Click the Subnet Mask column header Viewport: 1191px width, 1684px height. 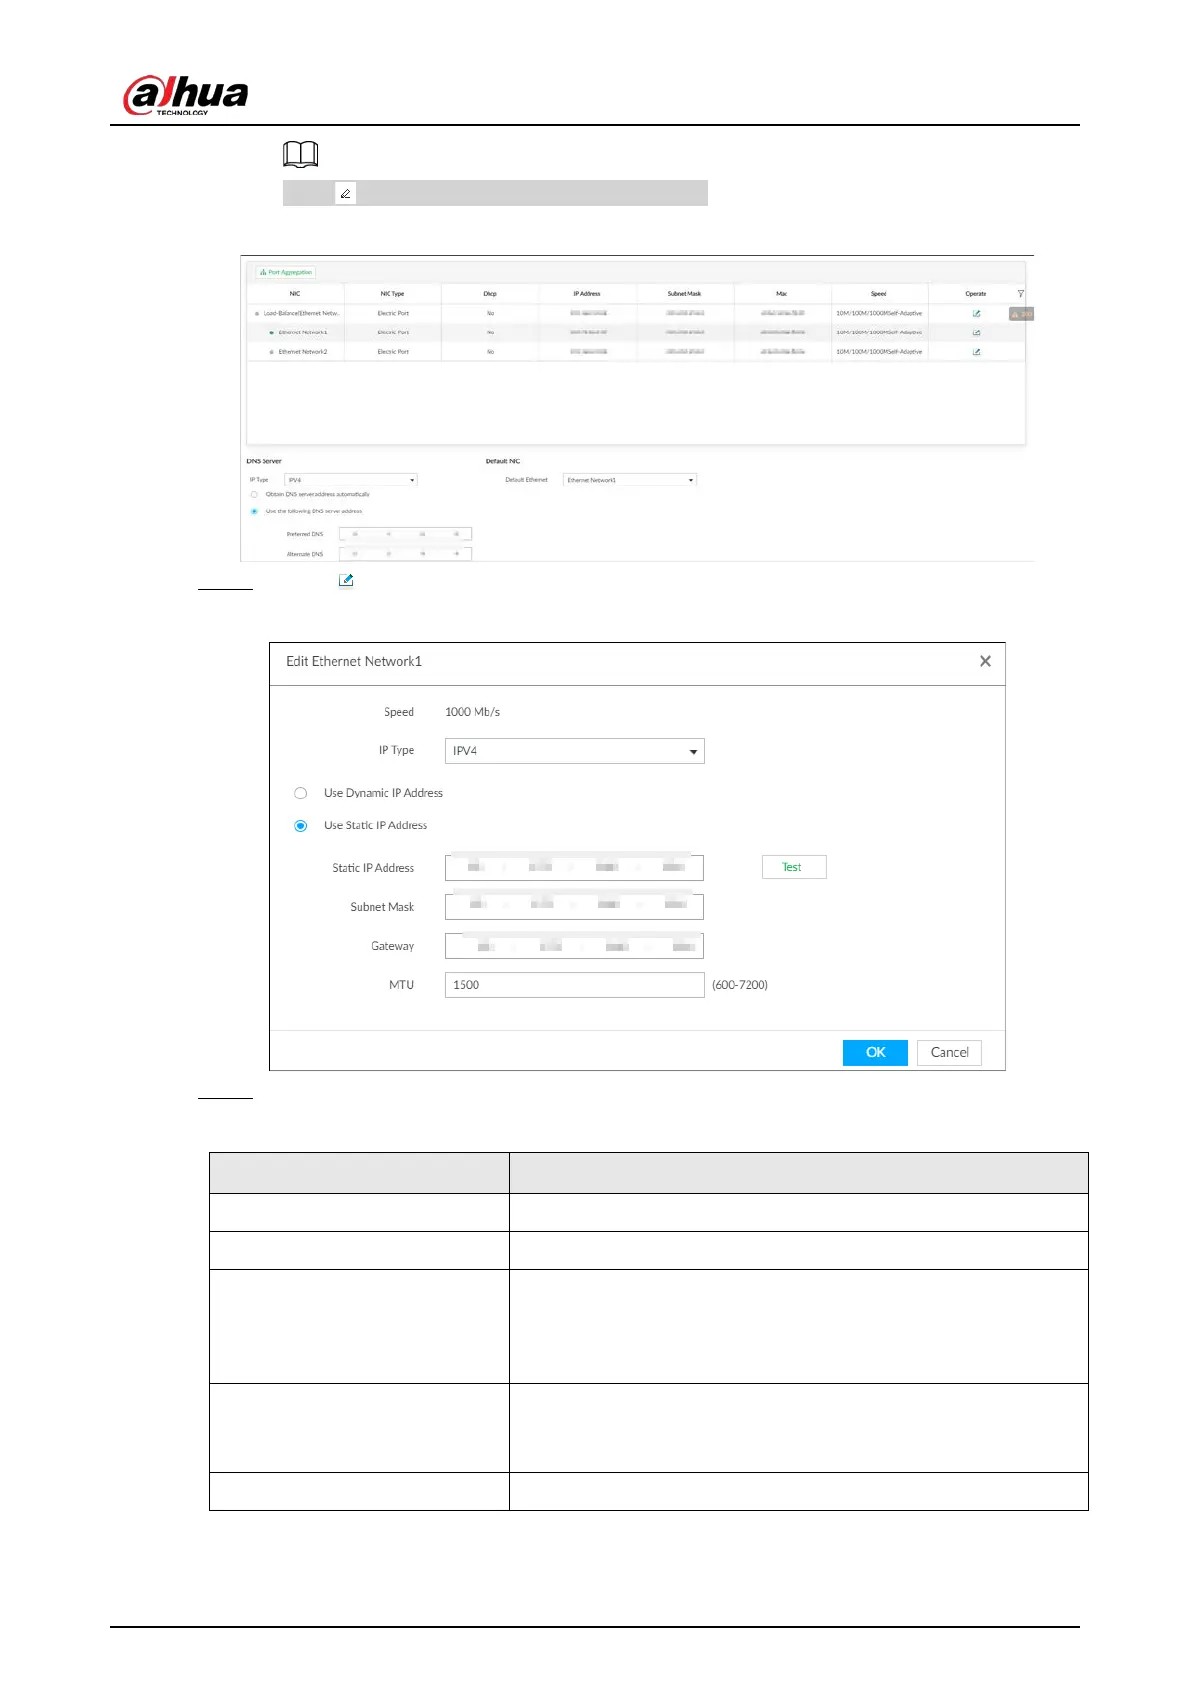(x=685, y=294)
